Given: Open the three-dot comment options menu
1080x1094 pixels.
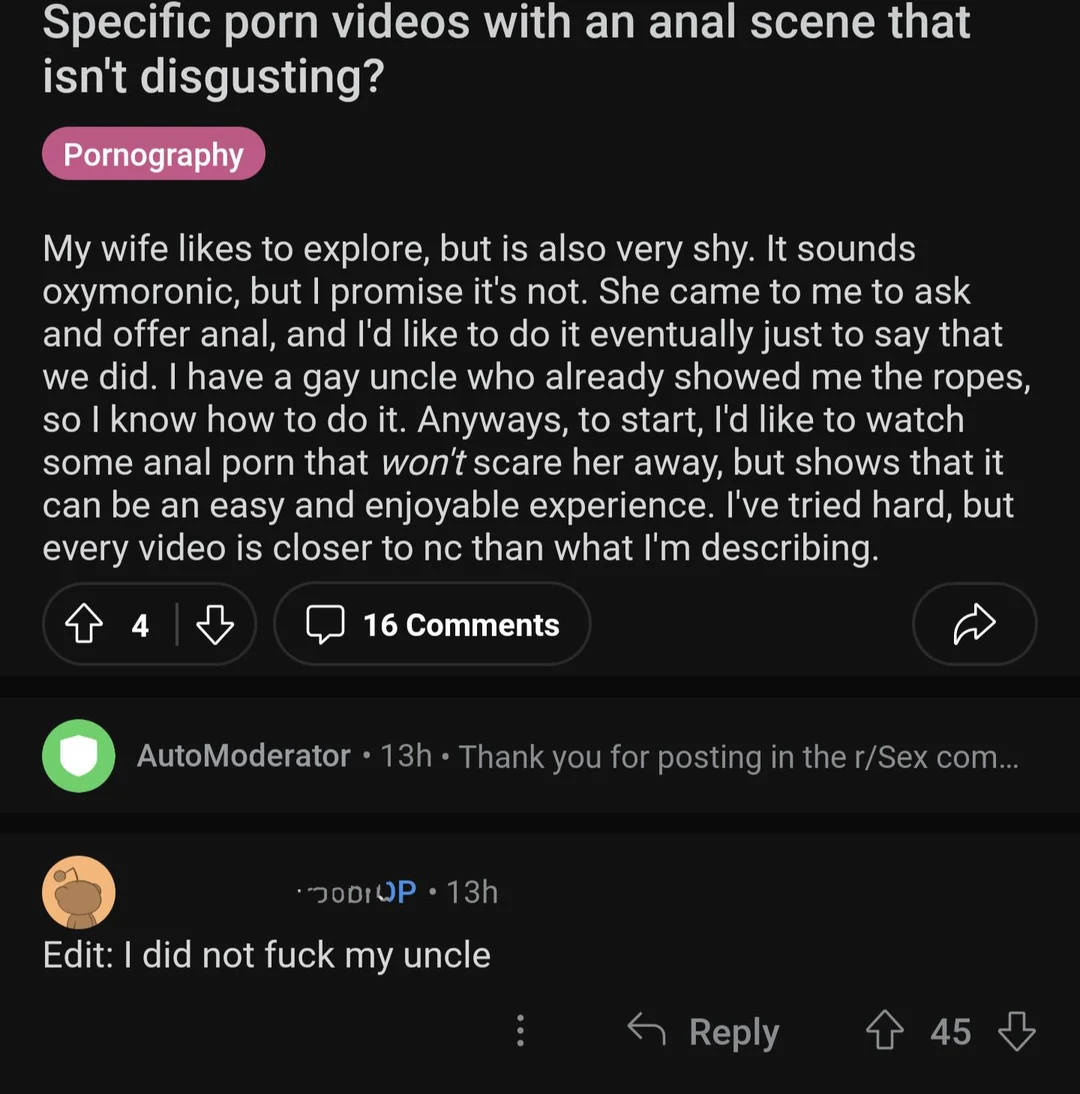Looking at the screenshot, I should [520, 1031].
